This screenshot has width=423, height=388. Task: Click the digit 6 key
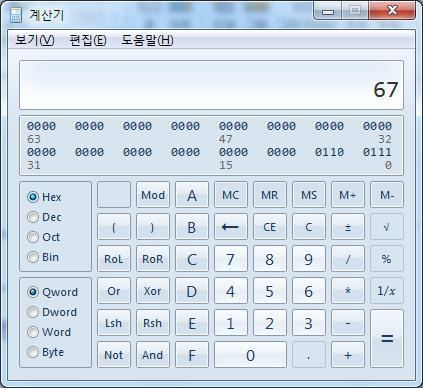click(x=309, y=291)
